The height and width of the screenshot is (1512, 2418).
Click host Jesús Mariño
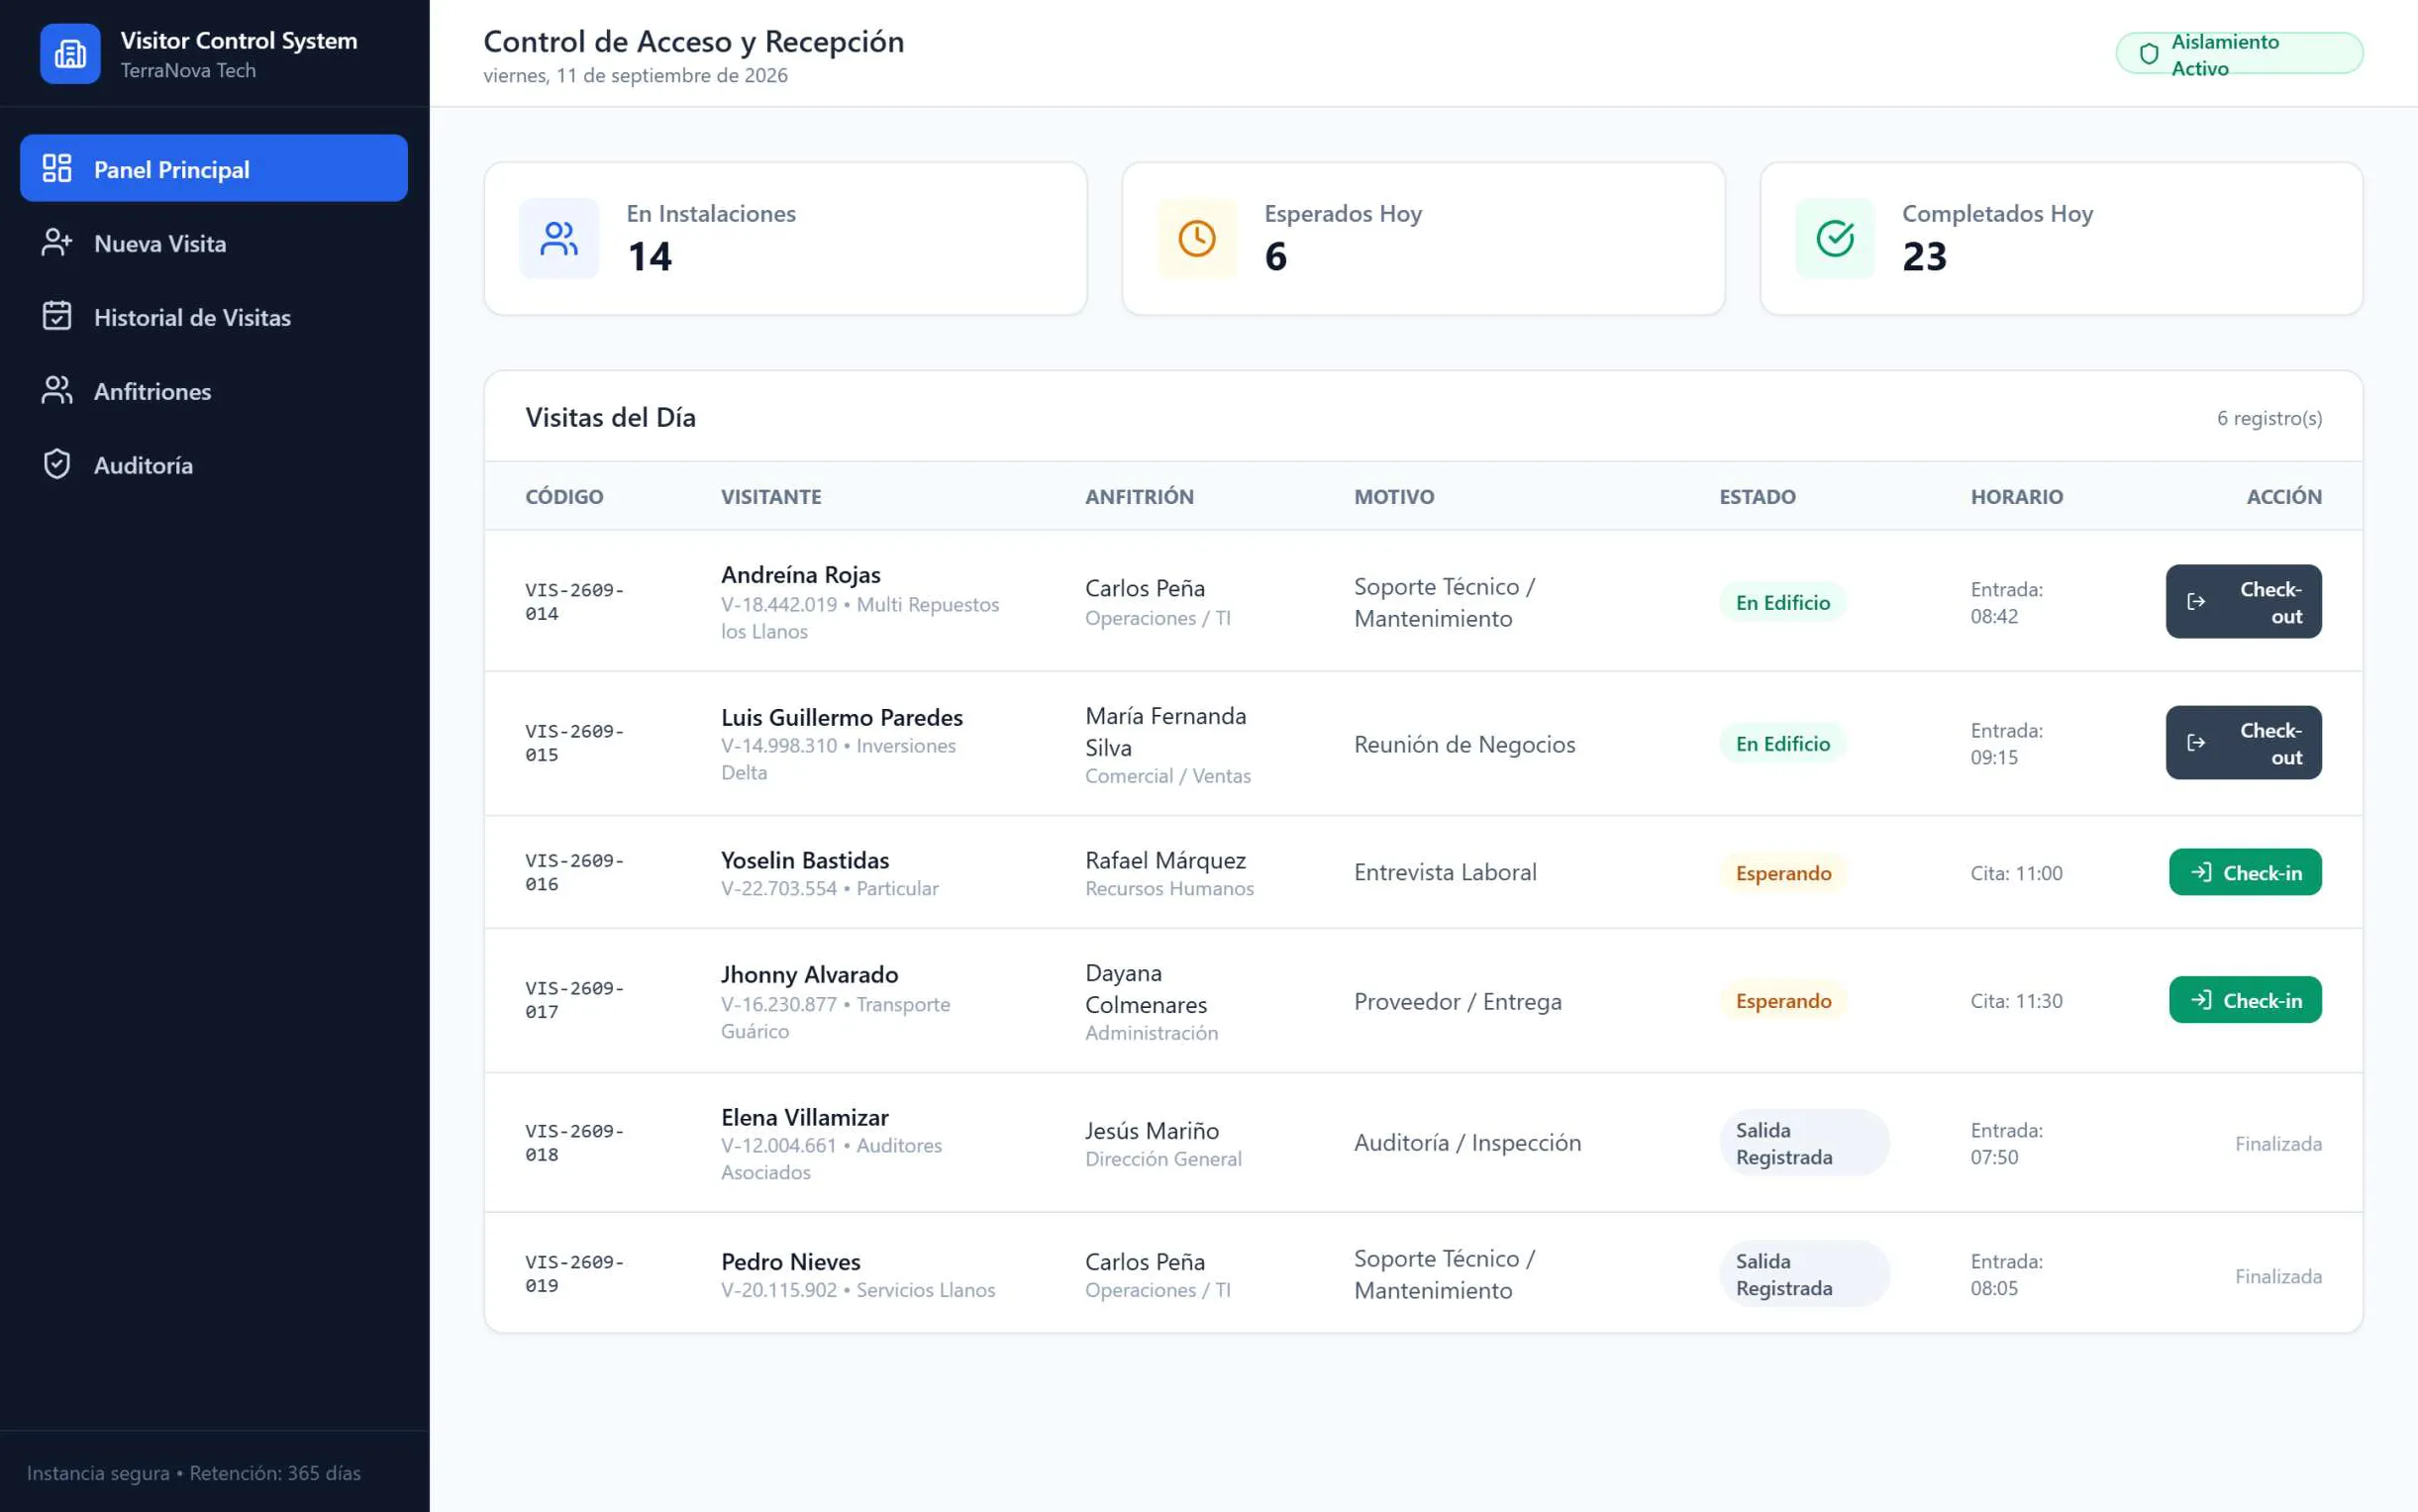[x=1152, y=1130]
